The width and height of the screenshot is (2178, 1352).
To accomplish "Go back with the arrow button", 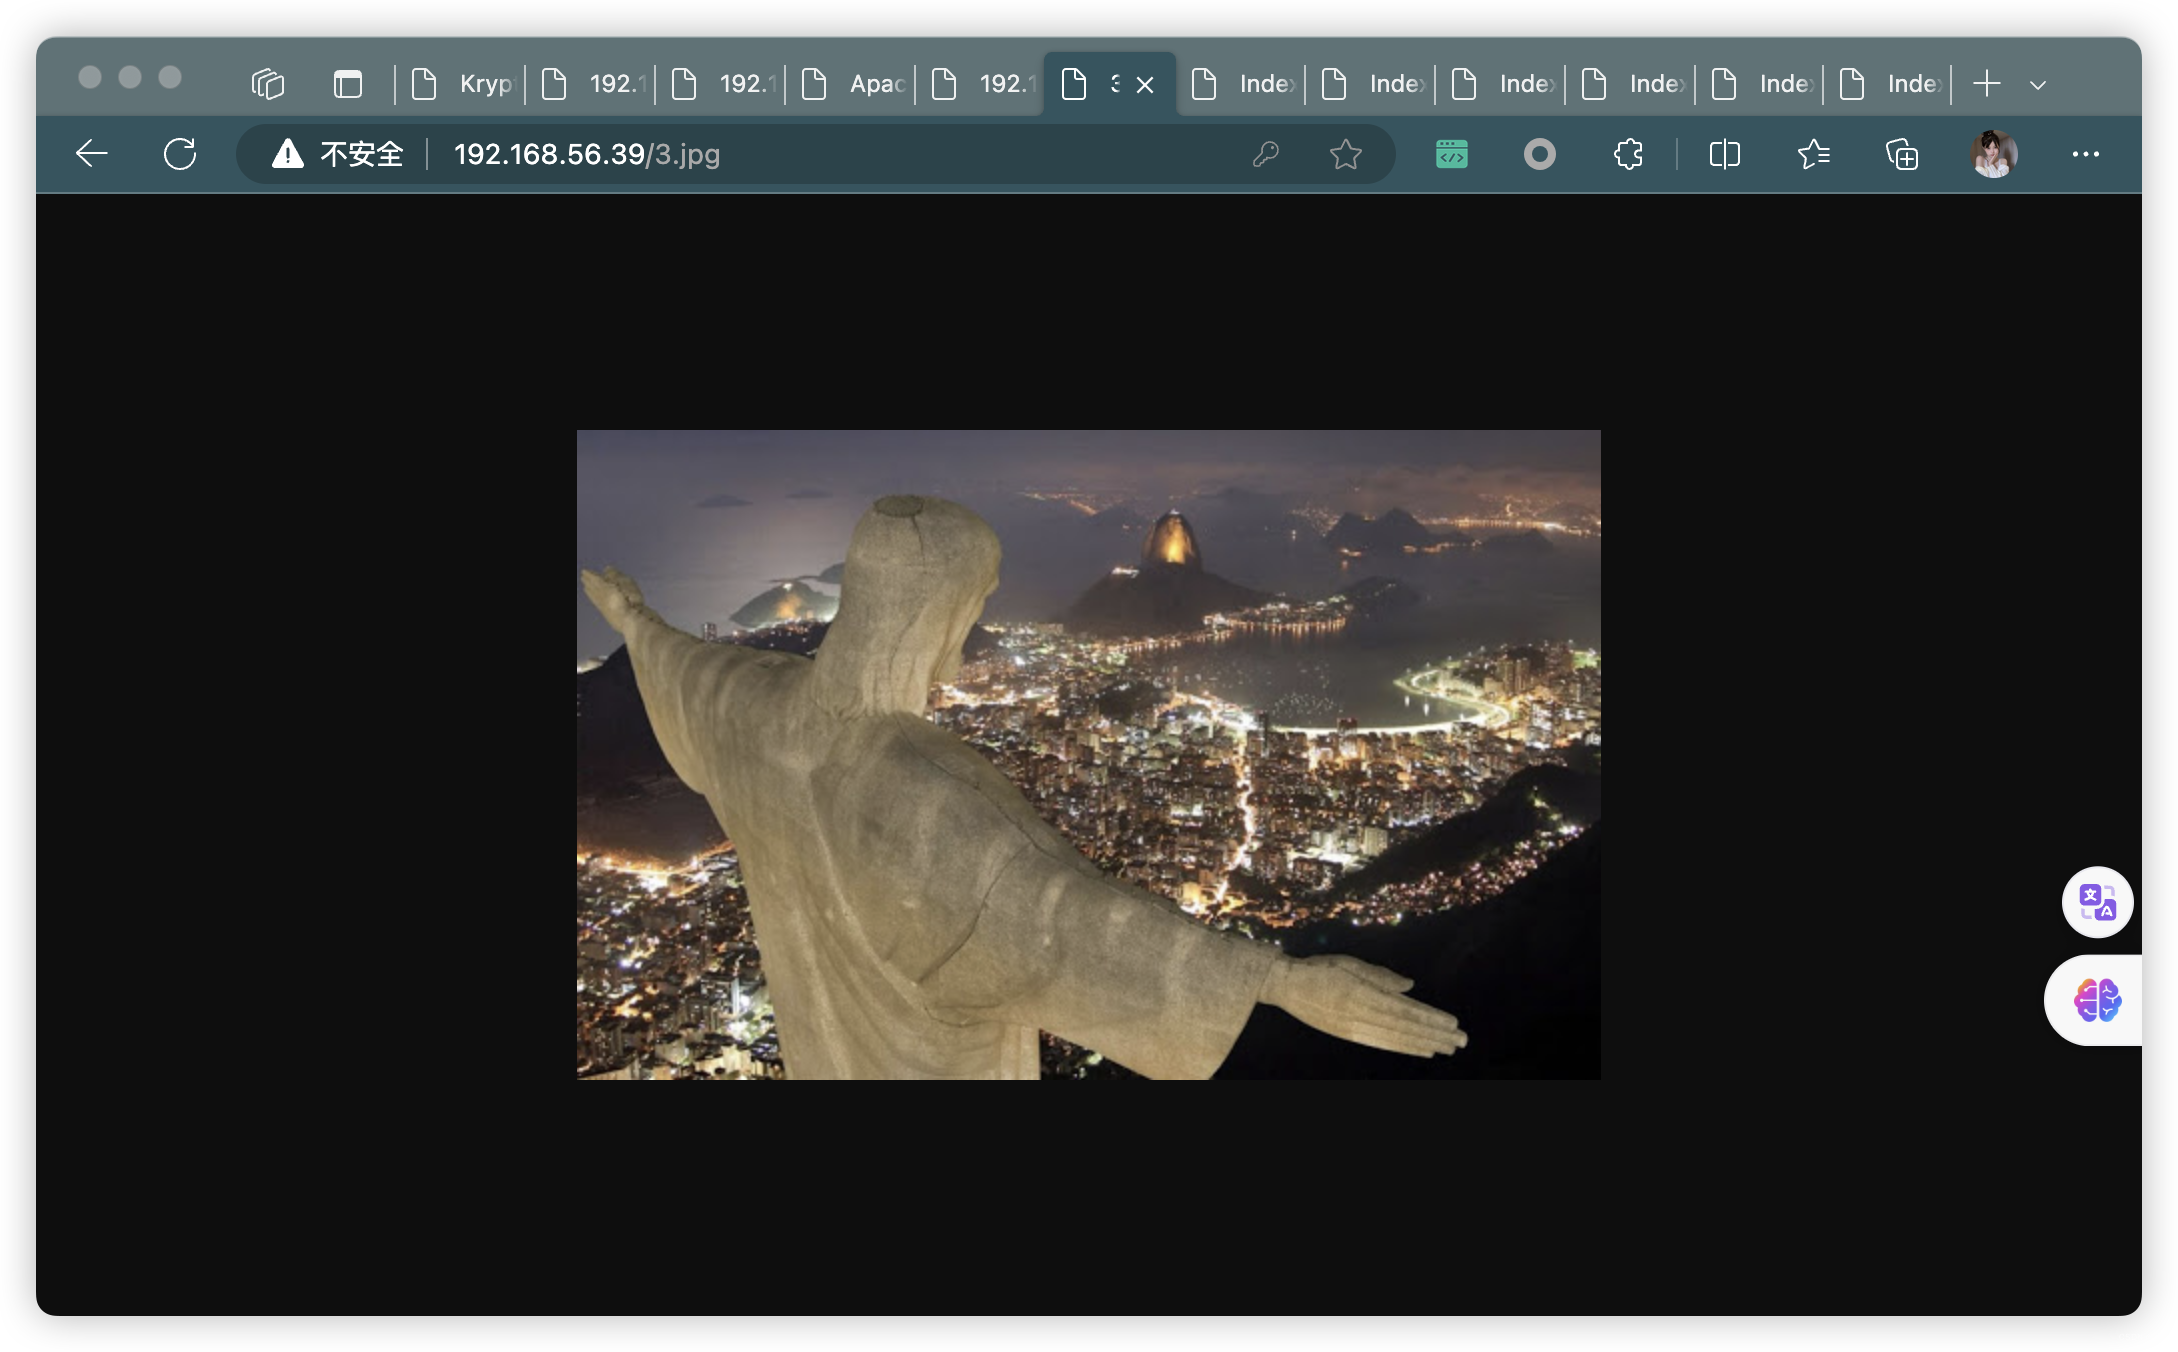I will (91, 154).
